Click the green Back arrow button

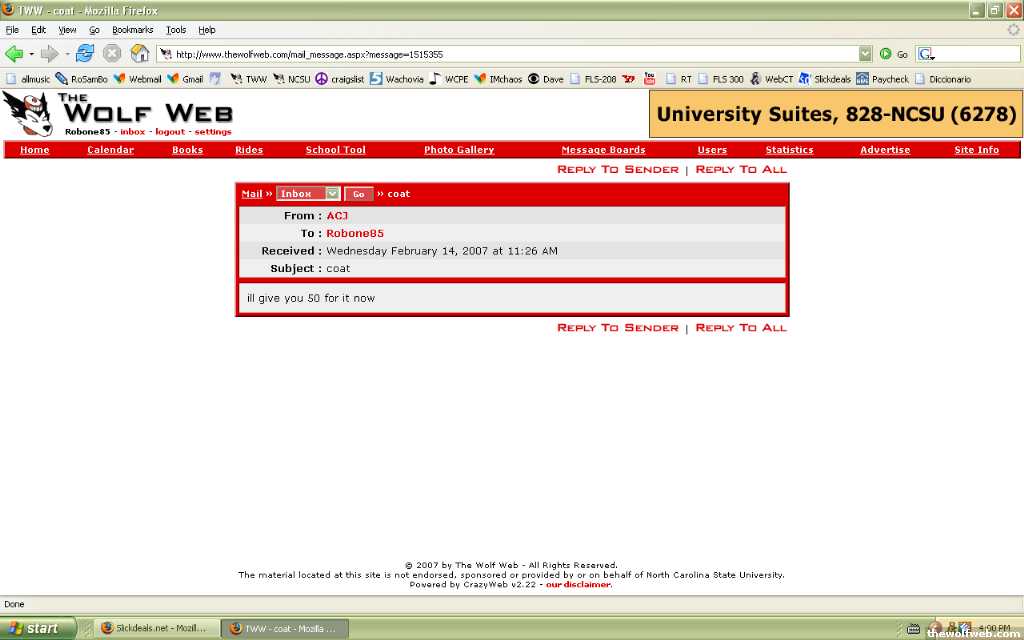tap(14, 54)
